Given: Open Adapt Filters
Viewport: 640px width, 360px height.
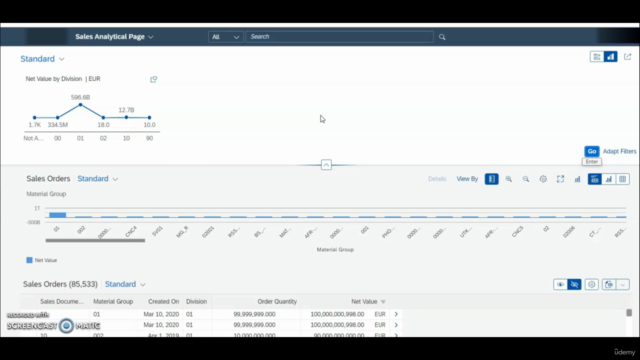Looking at the screenshot, I should [x=619, y=151].
